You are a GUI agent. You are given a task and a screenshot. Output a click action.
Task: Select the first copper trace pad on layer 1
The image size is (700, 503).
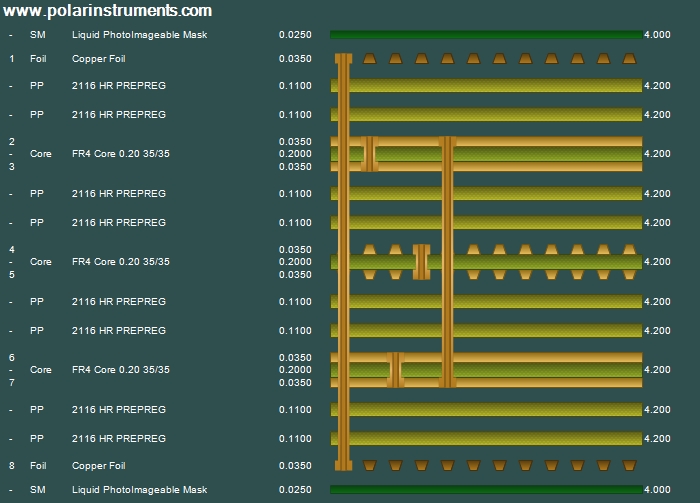coord(370,59)
